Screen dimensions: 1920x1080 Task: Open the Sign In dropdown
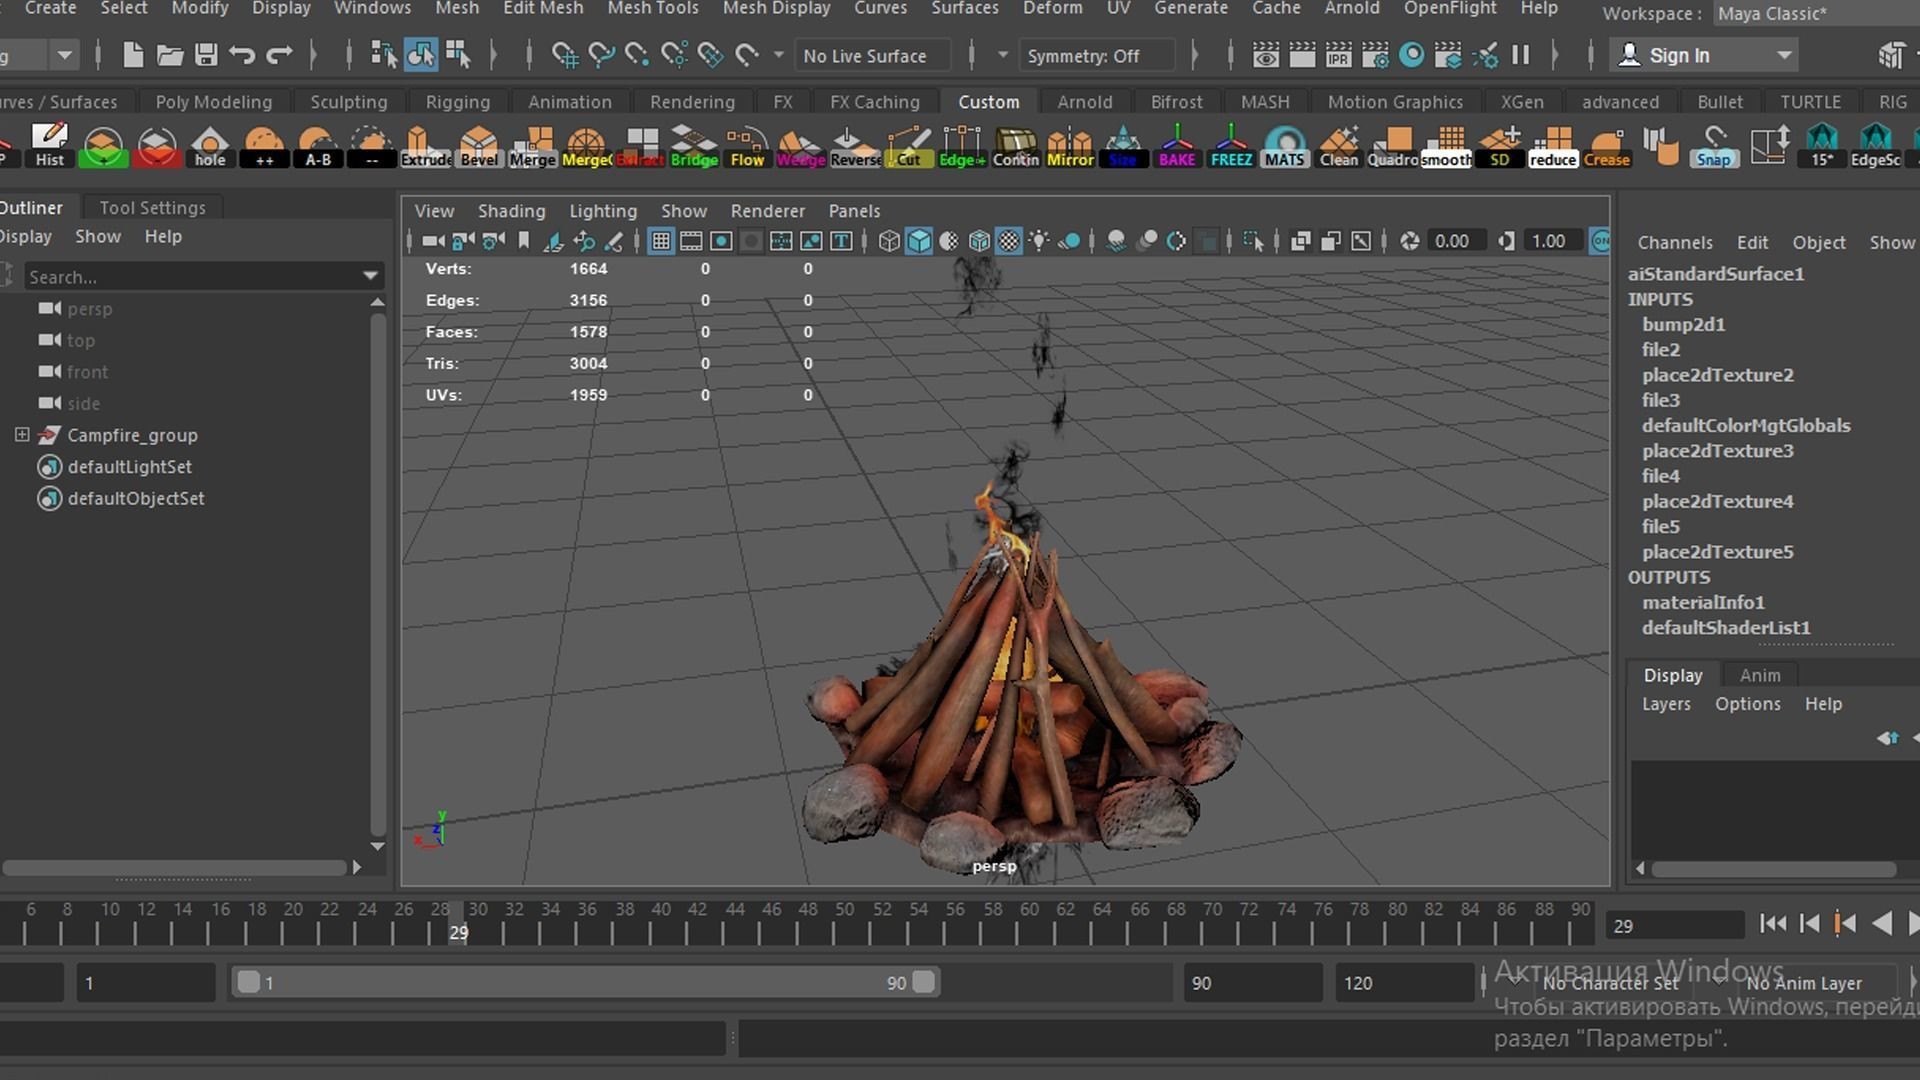[1704, 56]
